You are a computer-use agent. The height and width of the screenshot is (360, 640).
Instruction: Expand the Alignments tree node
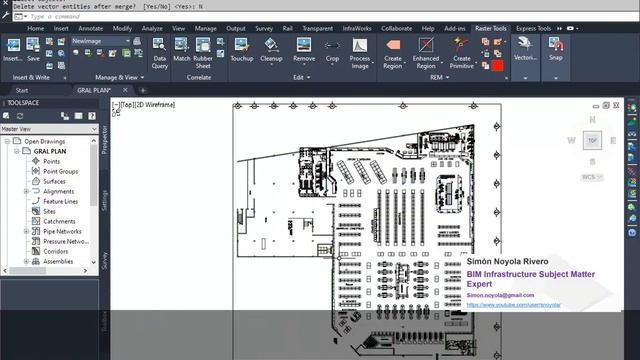click(26, 191)
